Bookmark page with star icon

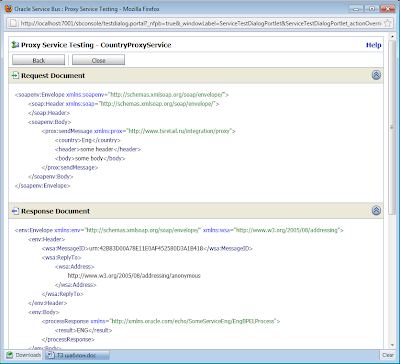387,23
